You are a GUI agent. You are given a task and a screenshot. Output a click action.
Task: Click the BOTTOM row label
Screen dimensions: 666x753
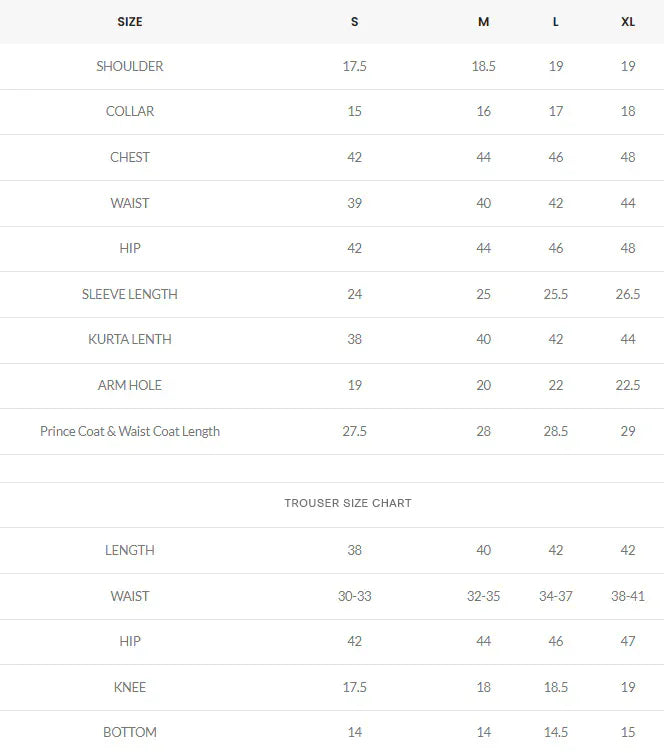click(x=130, y=732)
